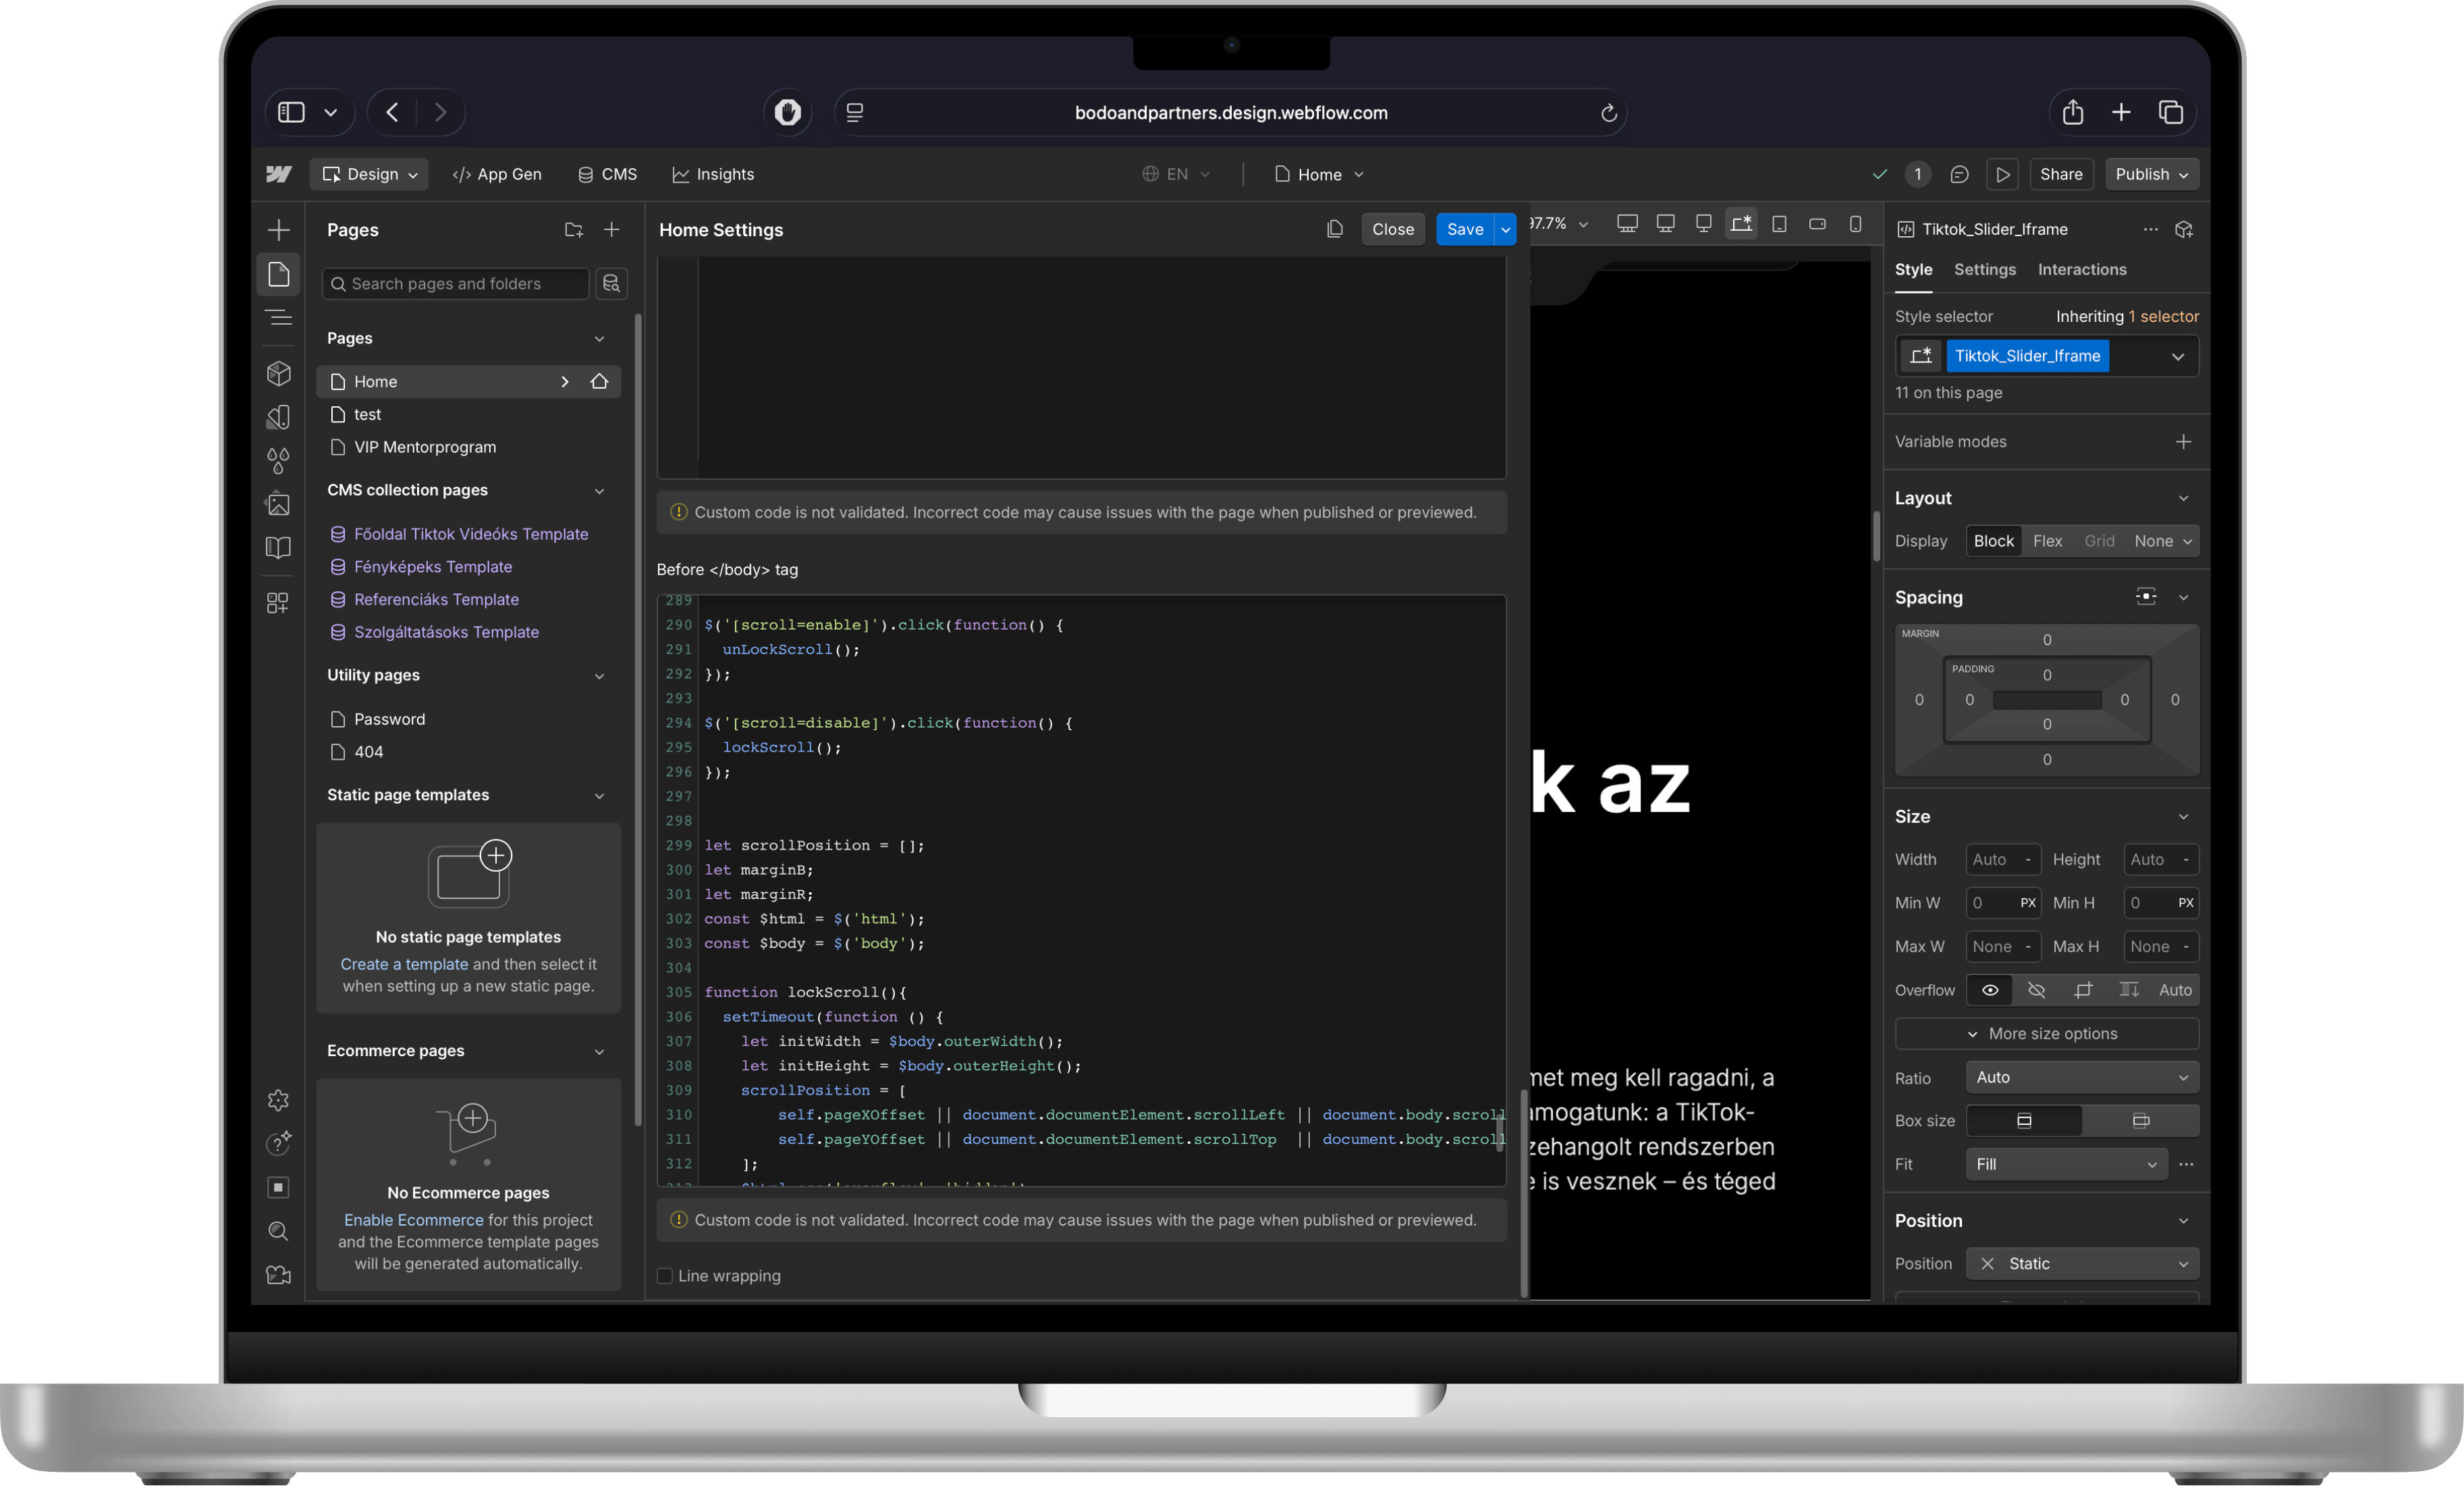Click the Search pages and folders field
The width and height of the screenshot is (2464, 1486).
coord(456,284)
